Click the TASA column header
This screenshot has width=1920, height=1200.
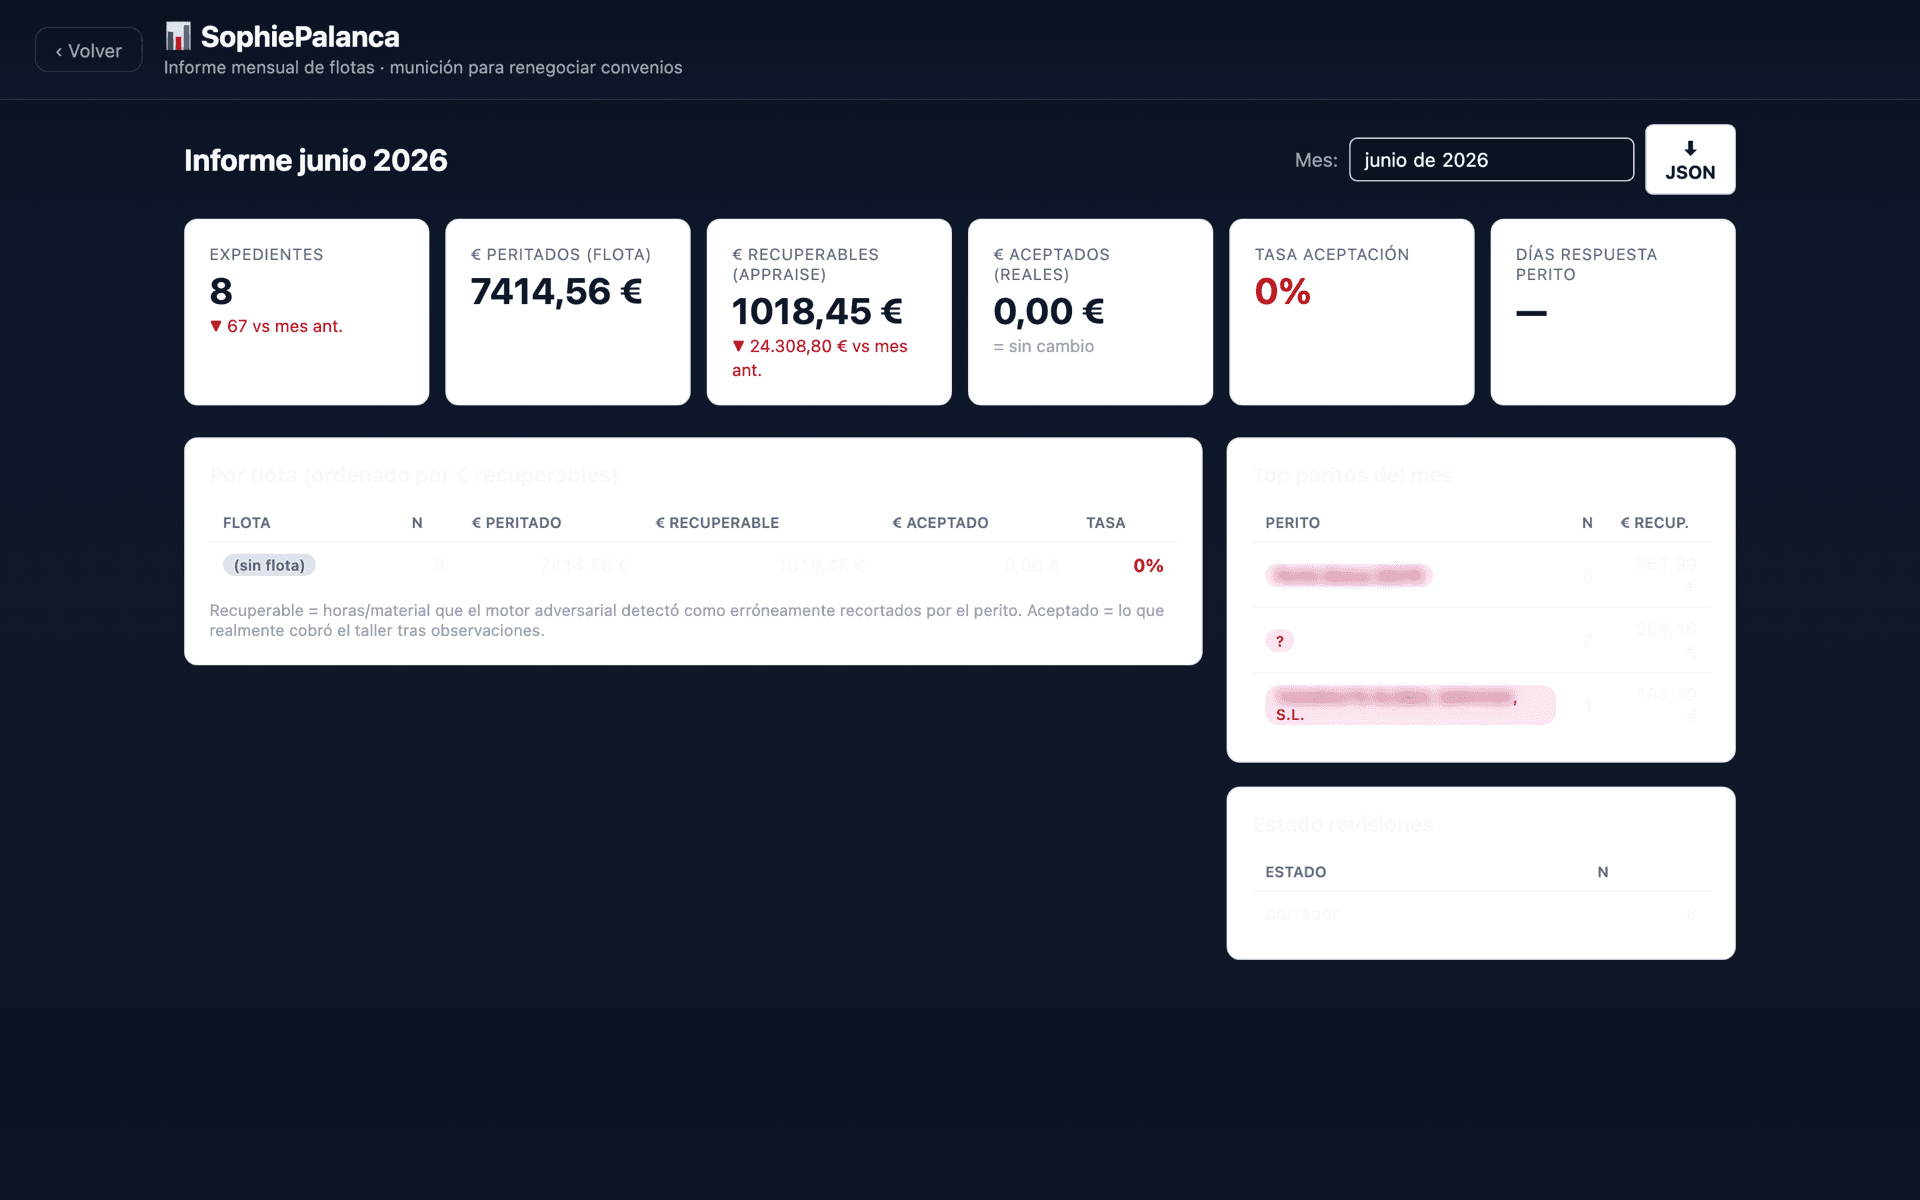coord(1106,523)
